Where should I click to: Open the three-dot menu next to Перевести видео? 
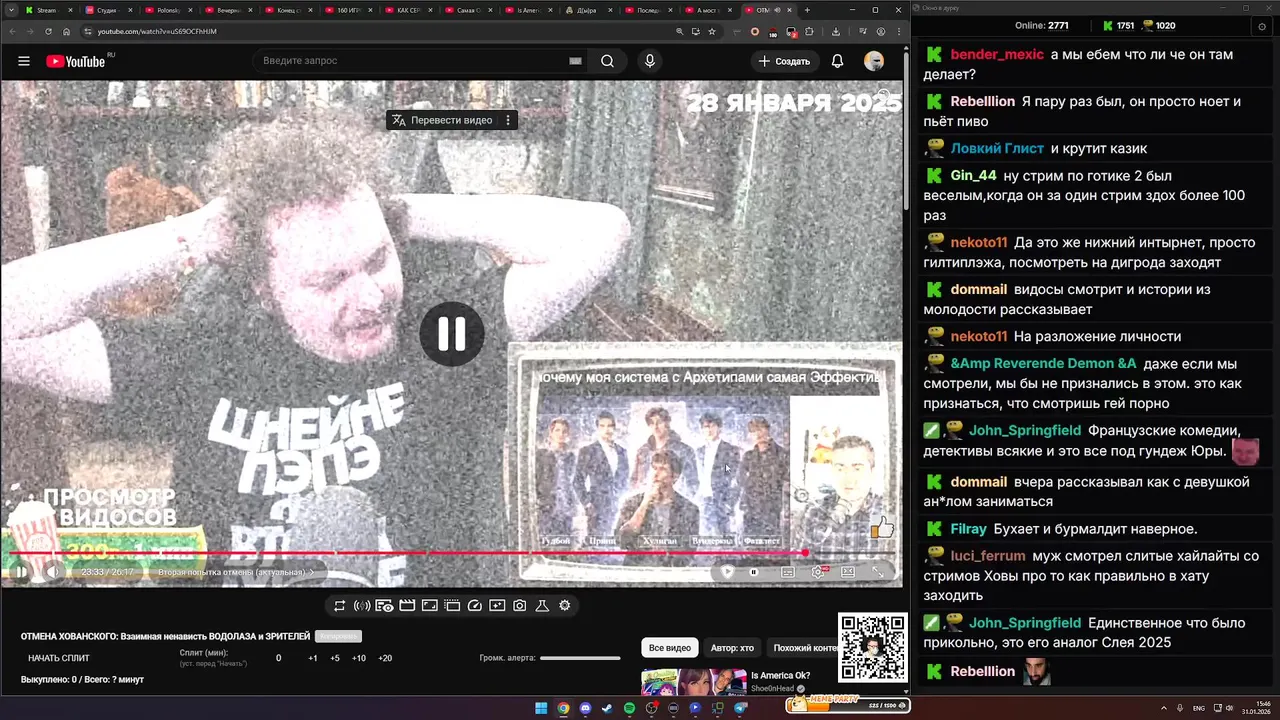508,120
